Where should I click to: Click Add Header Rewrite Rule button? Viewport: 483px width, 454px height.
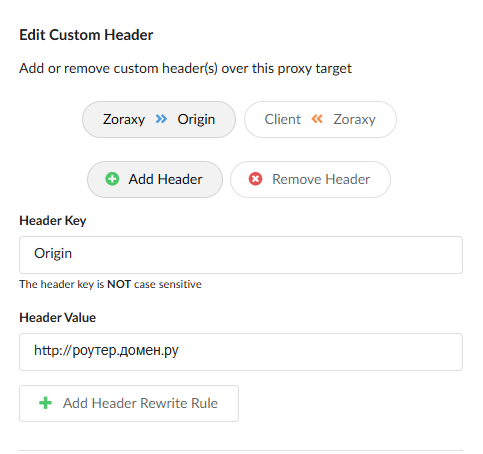pos(129,403)
